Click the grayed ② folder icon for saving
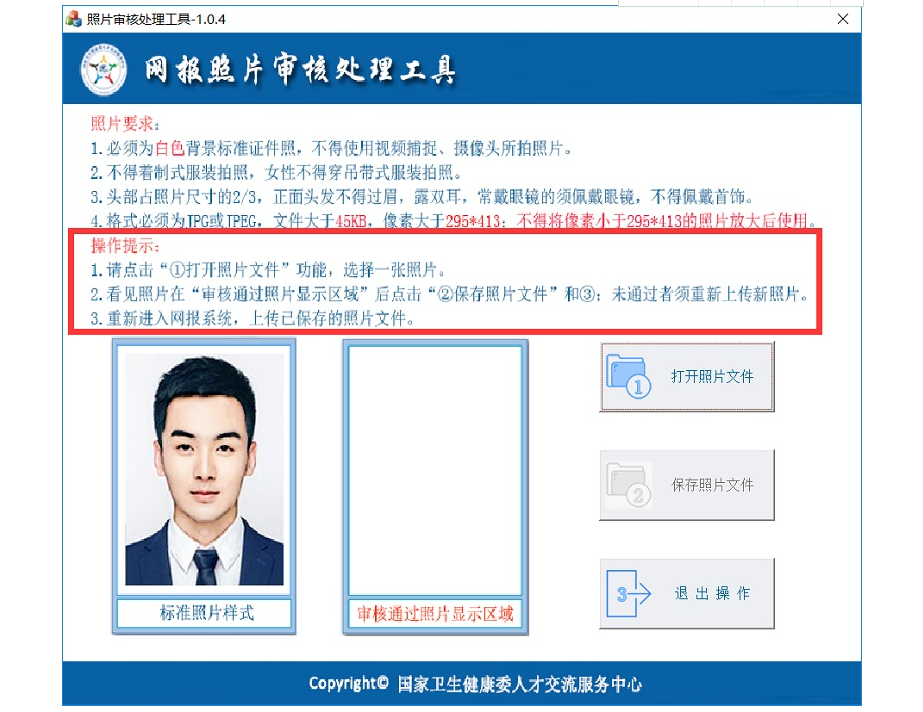The height and width of the screenshot is (712, 923). [628, 484]
